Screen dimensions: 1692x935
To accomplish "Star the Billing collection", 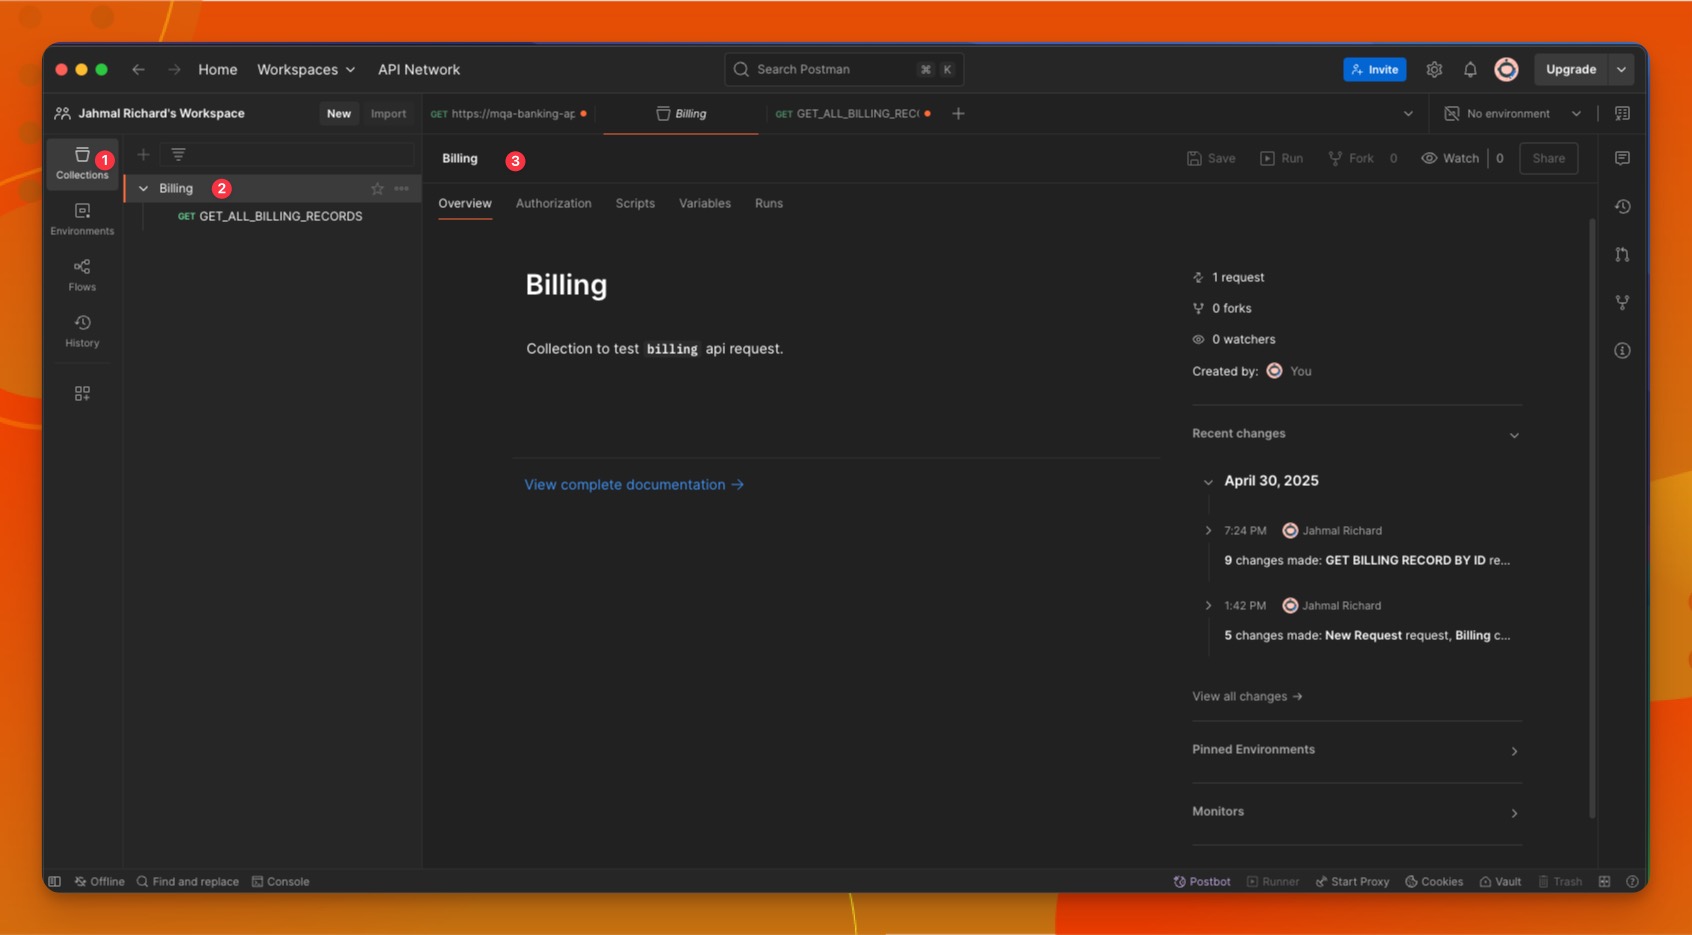I will click(x=377, y=188).
